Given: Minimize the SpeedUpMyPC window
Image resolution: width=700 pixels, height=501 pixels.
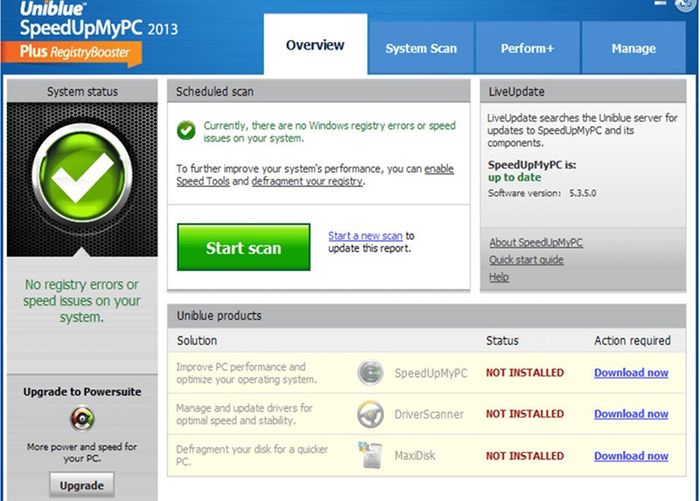Looking at the screenshot, I should pos(660,3).
